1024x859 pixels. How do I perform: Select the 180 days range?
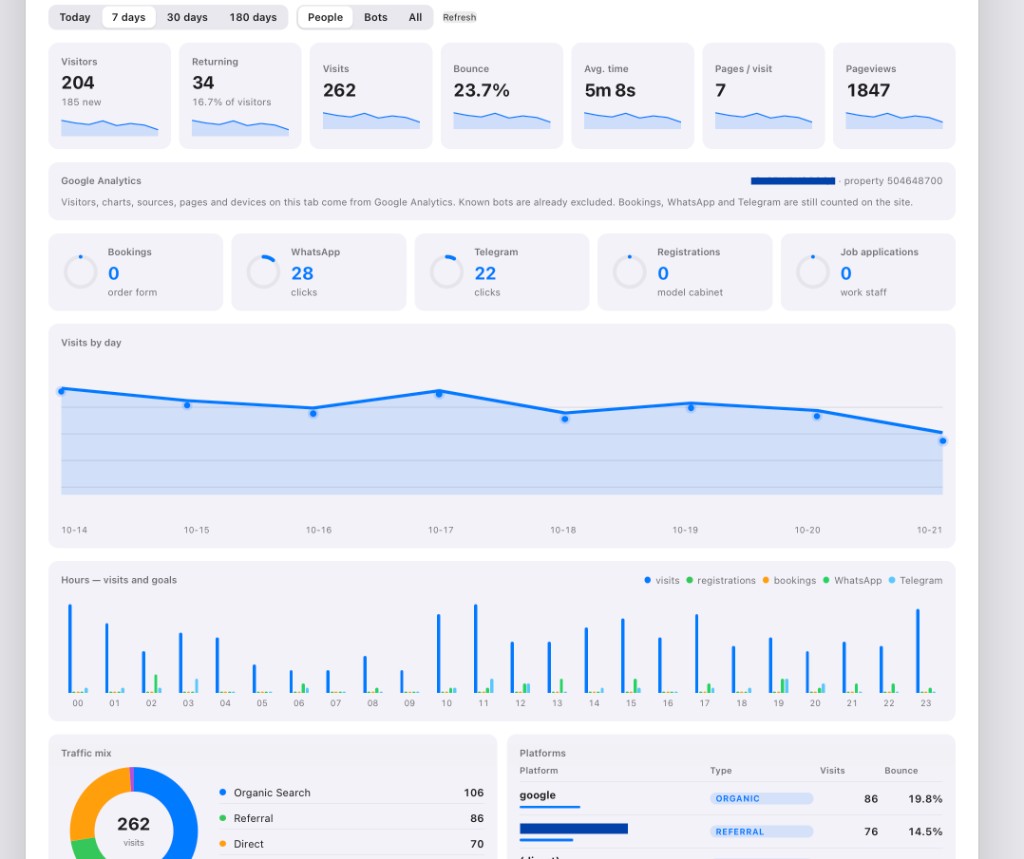[x=253, y=17]
